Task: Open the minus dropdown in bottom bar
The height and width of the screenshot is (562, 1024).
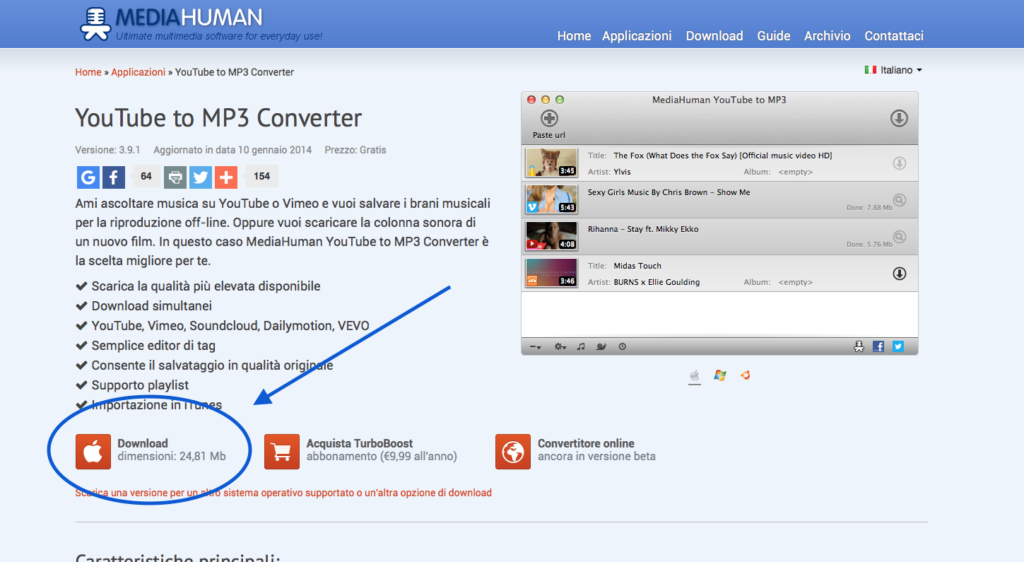Action: (x=535, y=347)
